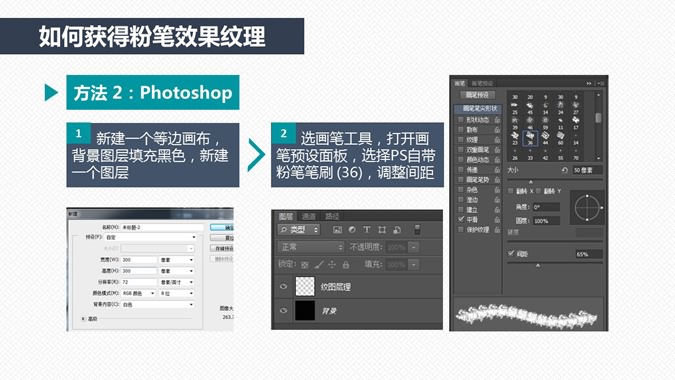675x380 pixels.
Task: Open the 正常 blend mode dropdown
Action: (311, 247)
